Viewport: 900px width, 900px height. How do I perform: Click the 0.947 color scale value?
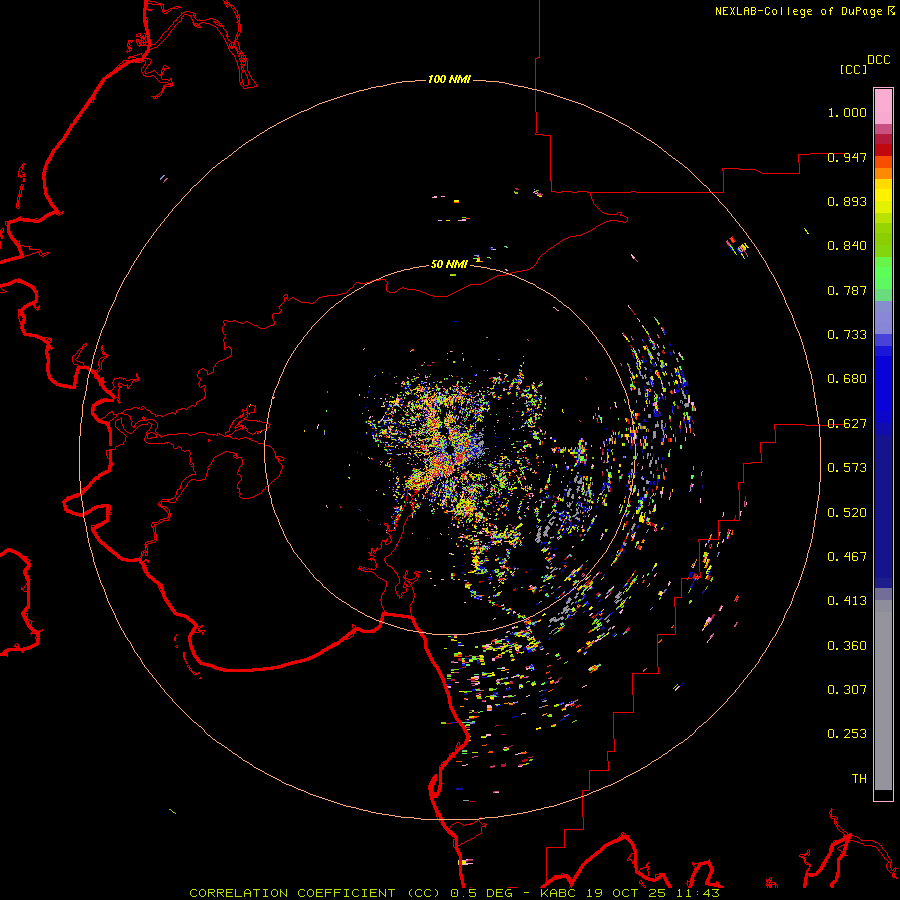tap(847, 157)
